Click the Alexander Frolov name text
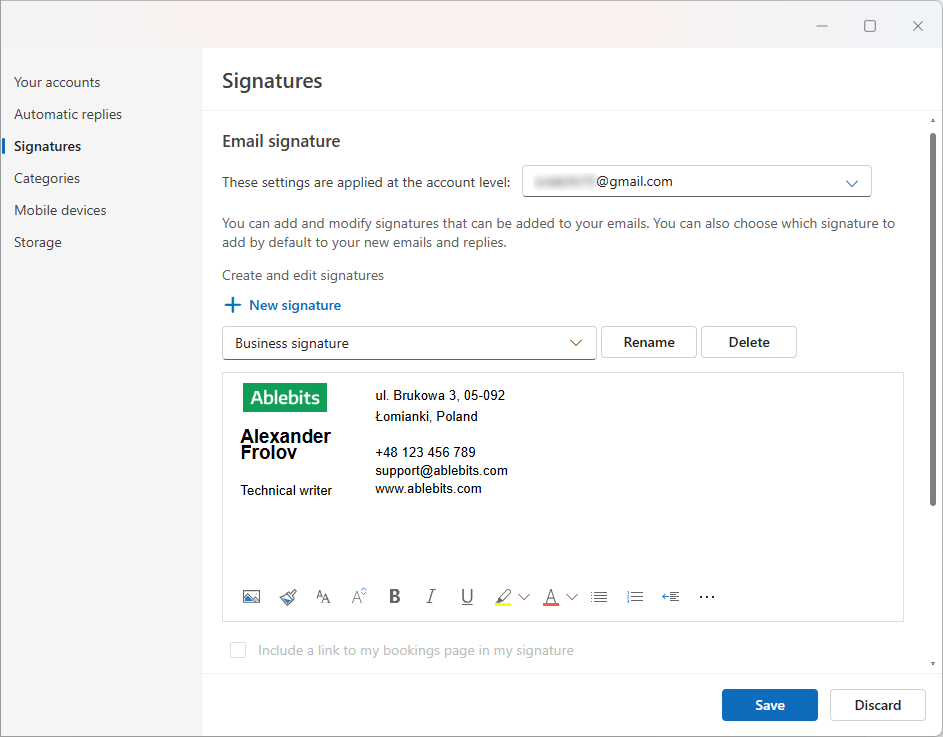Image resolution: width=943 pixels, height=737 pixels. [286, 444]
